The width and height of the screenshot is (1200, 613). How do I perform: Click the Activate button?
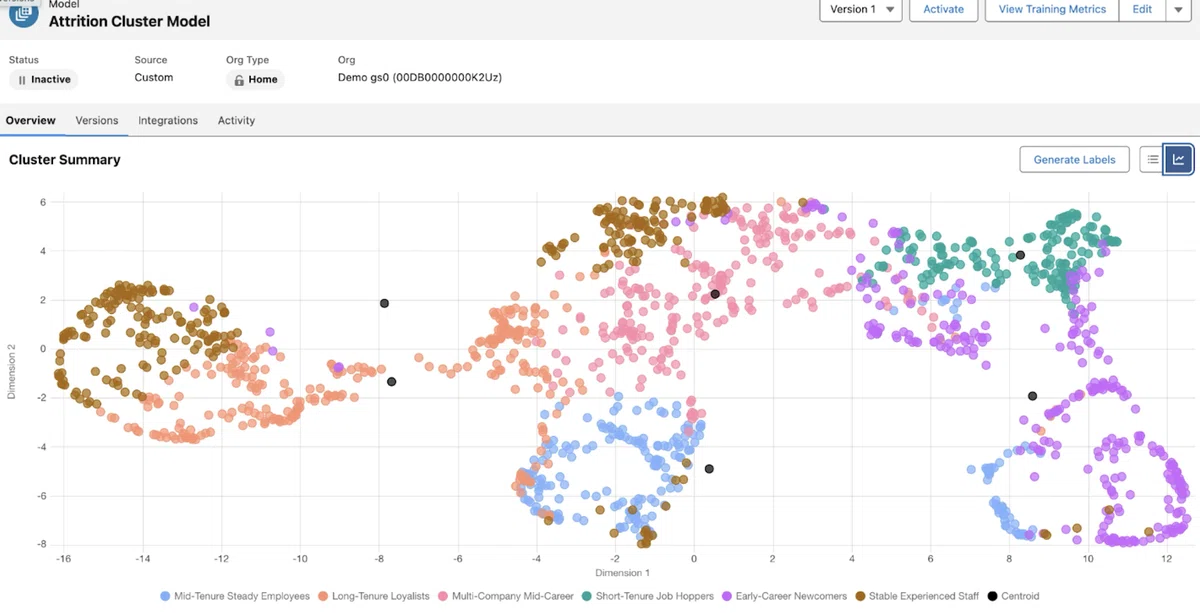(943, 9)
